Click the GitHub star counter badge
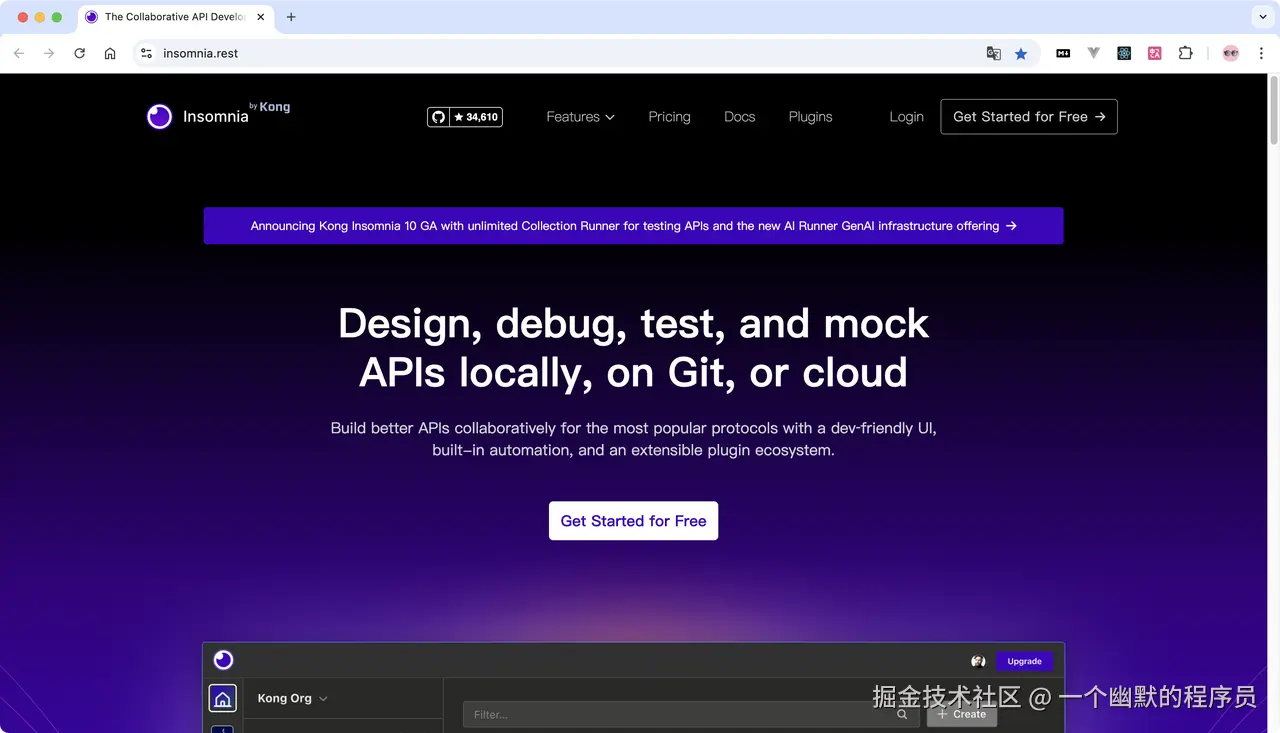1280x733 pixels. [x=464, y=116]
